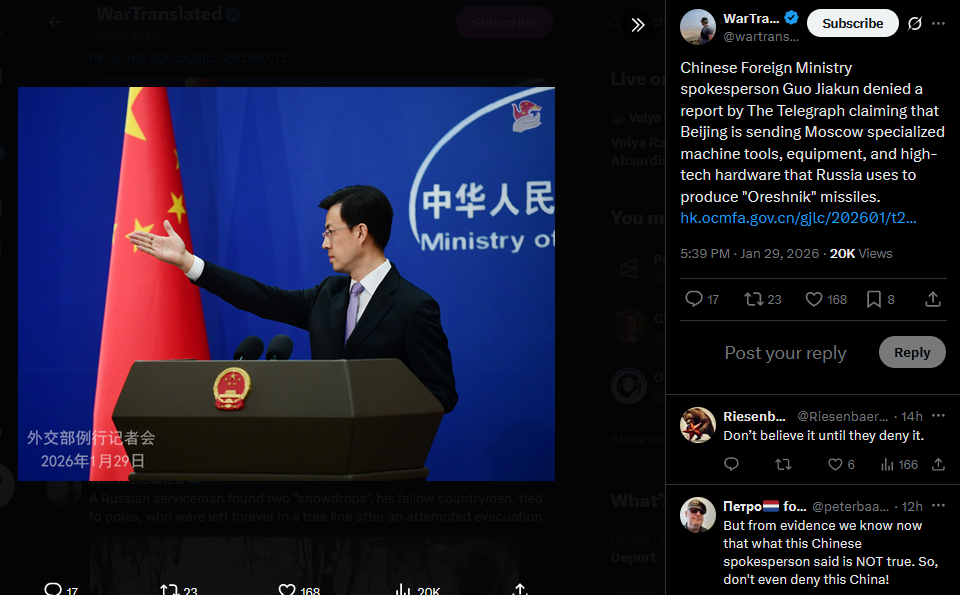
Task: Click the enlarged press conference photo
Action: tap(287, 283)
